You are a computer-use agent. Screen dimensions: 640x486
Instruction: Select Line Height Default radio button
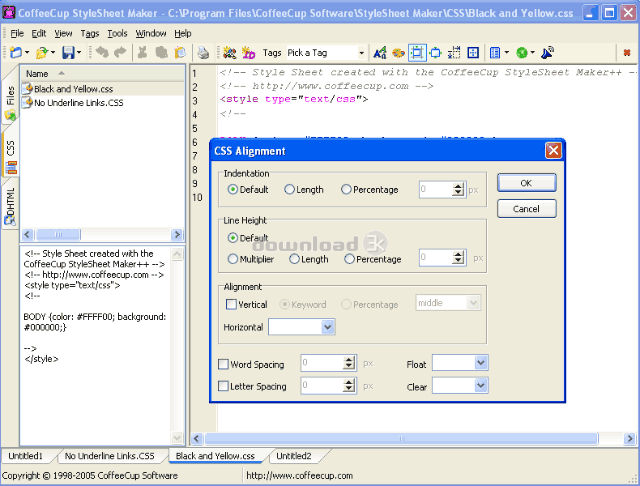(232, 237)
